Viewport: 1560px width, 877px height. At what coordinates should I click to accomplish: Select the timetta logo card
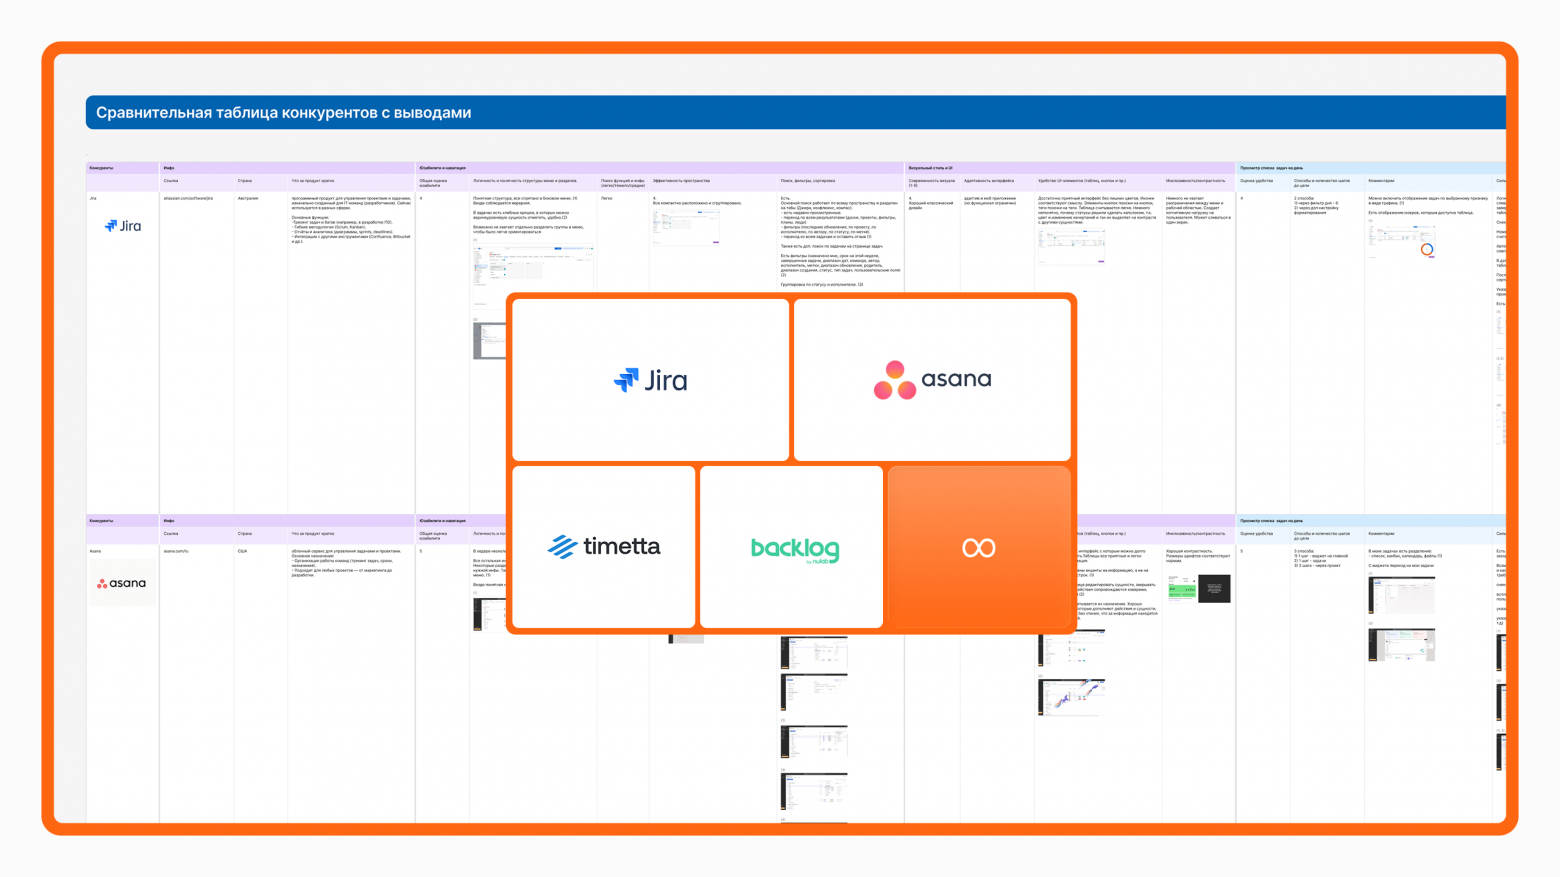(x=604, y=546)
